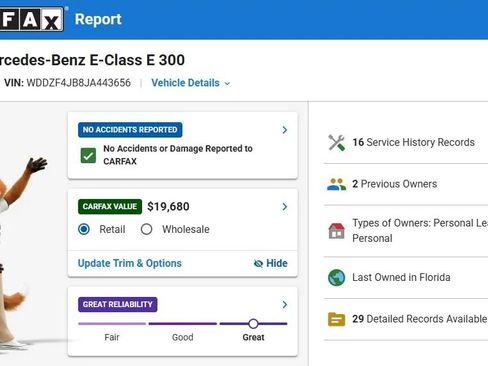Click the GREAT RELIABILITY badge

pyautogui.click(x=118, y=304)
